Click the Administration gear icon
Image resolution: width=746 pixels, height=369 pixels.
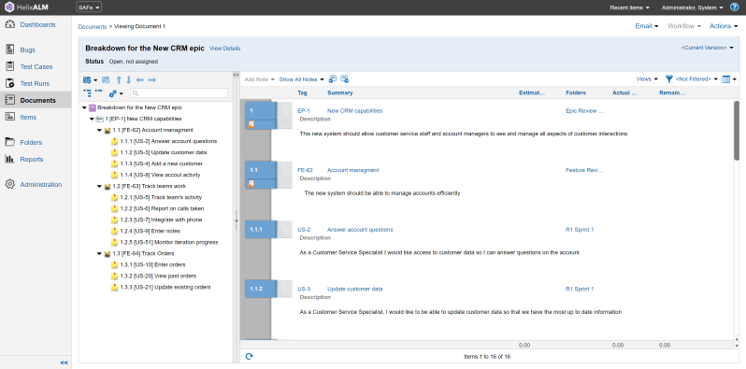coord(10,184)
